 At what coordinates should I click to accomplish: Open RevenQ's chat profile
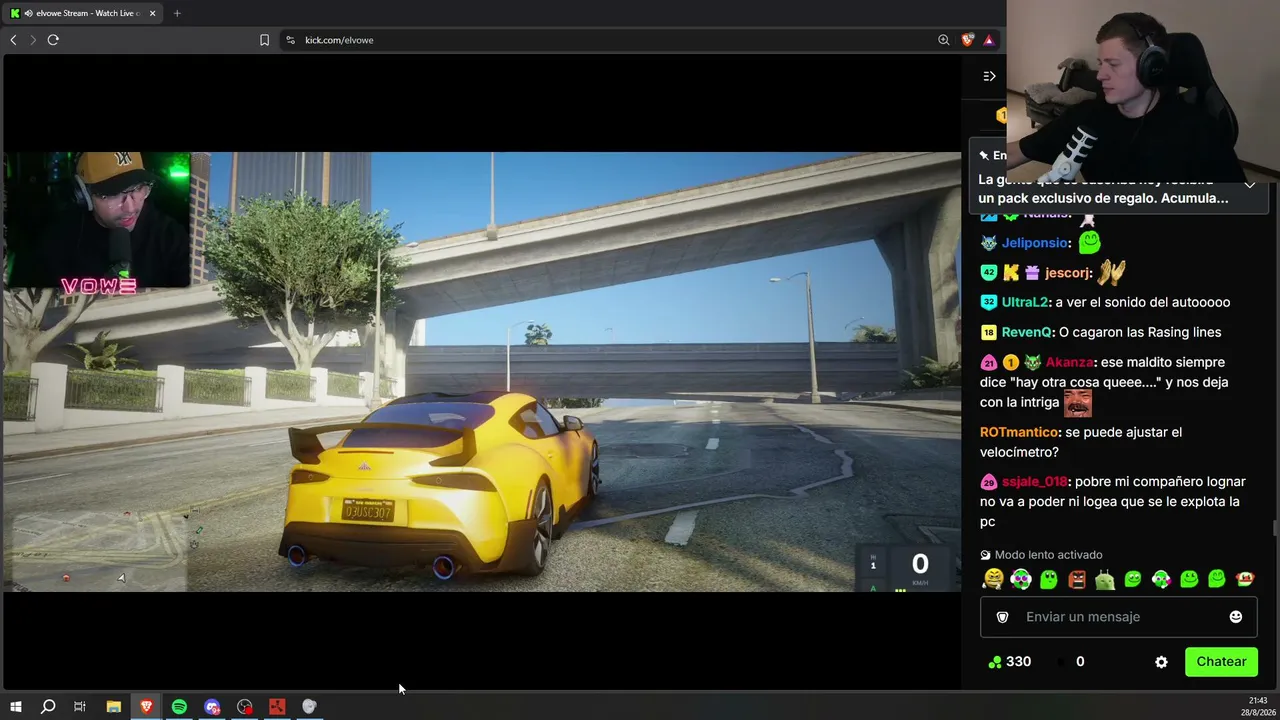[1026, 332]
